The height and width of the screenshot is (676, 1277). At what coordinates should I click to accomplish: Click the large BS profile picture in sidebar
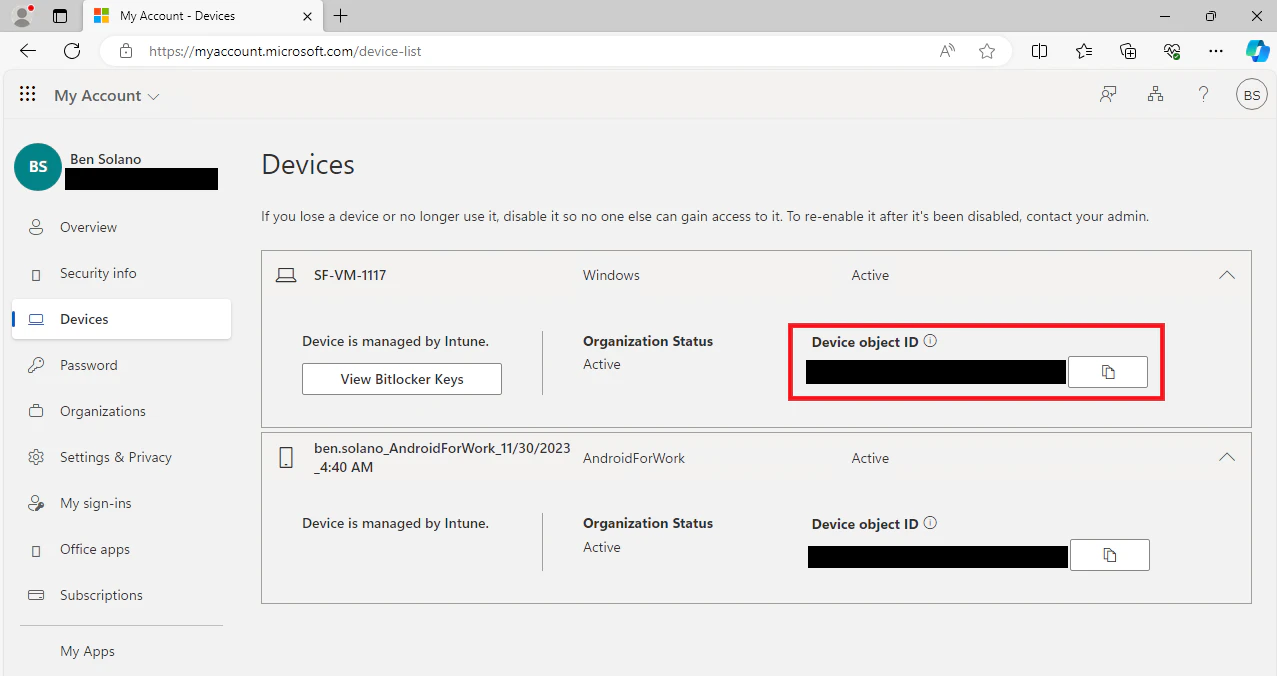point(38,167)
